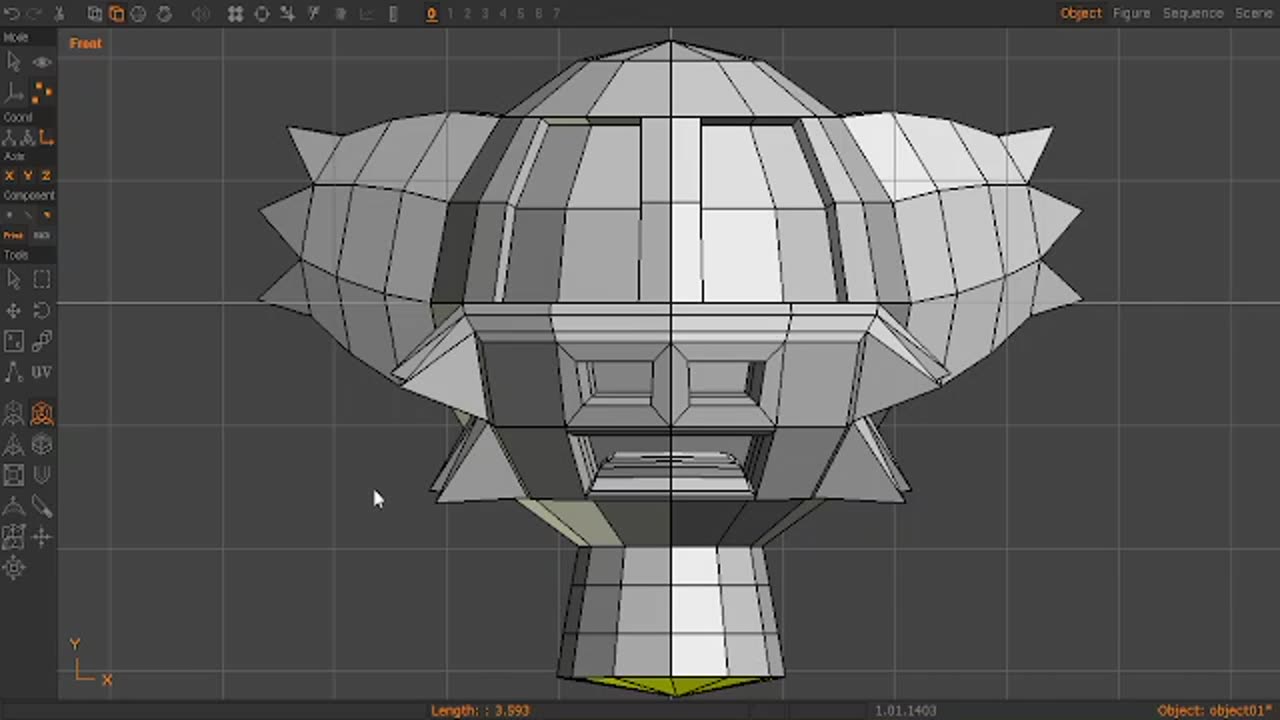Choose the axis pivot mode icon
Screen dimensions: 1280x720
pos(14,92)
